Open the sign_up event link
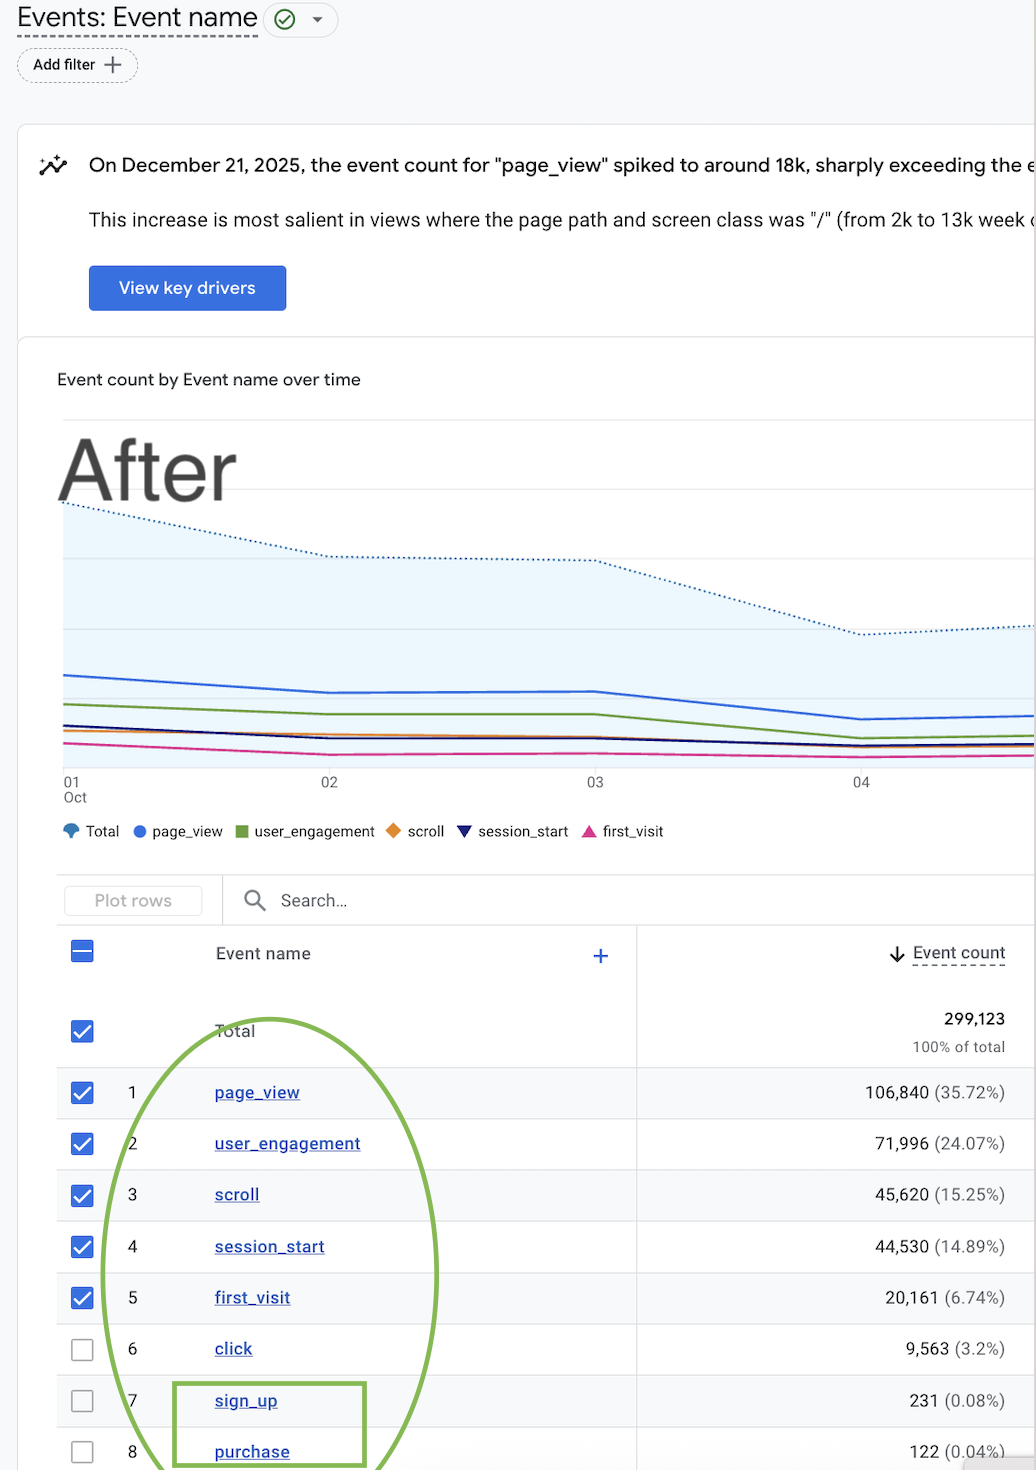Image resolution: width=1036 pixels, height=1470 pixels. coord(246,1401)
